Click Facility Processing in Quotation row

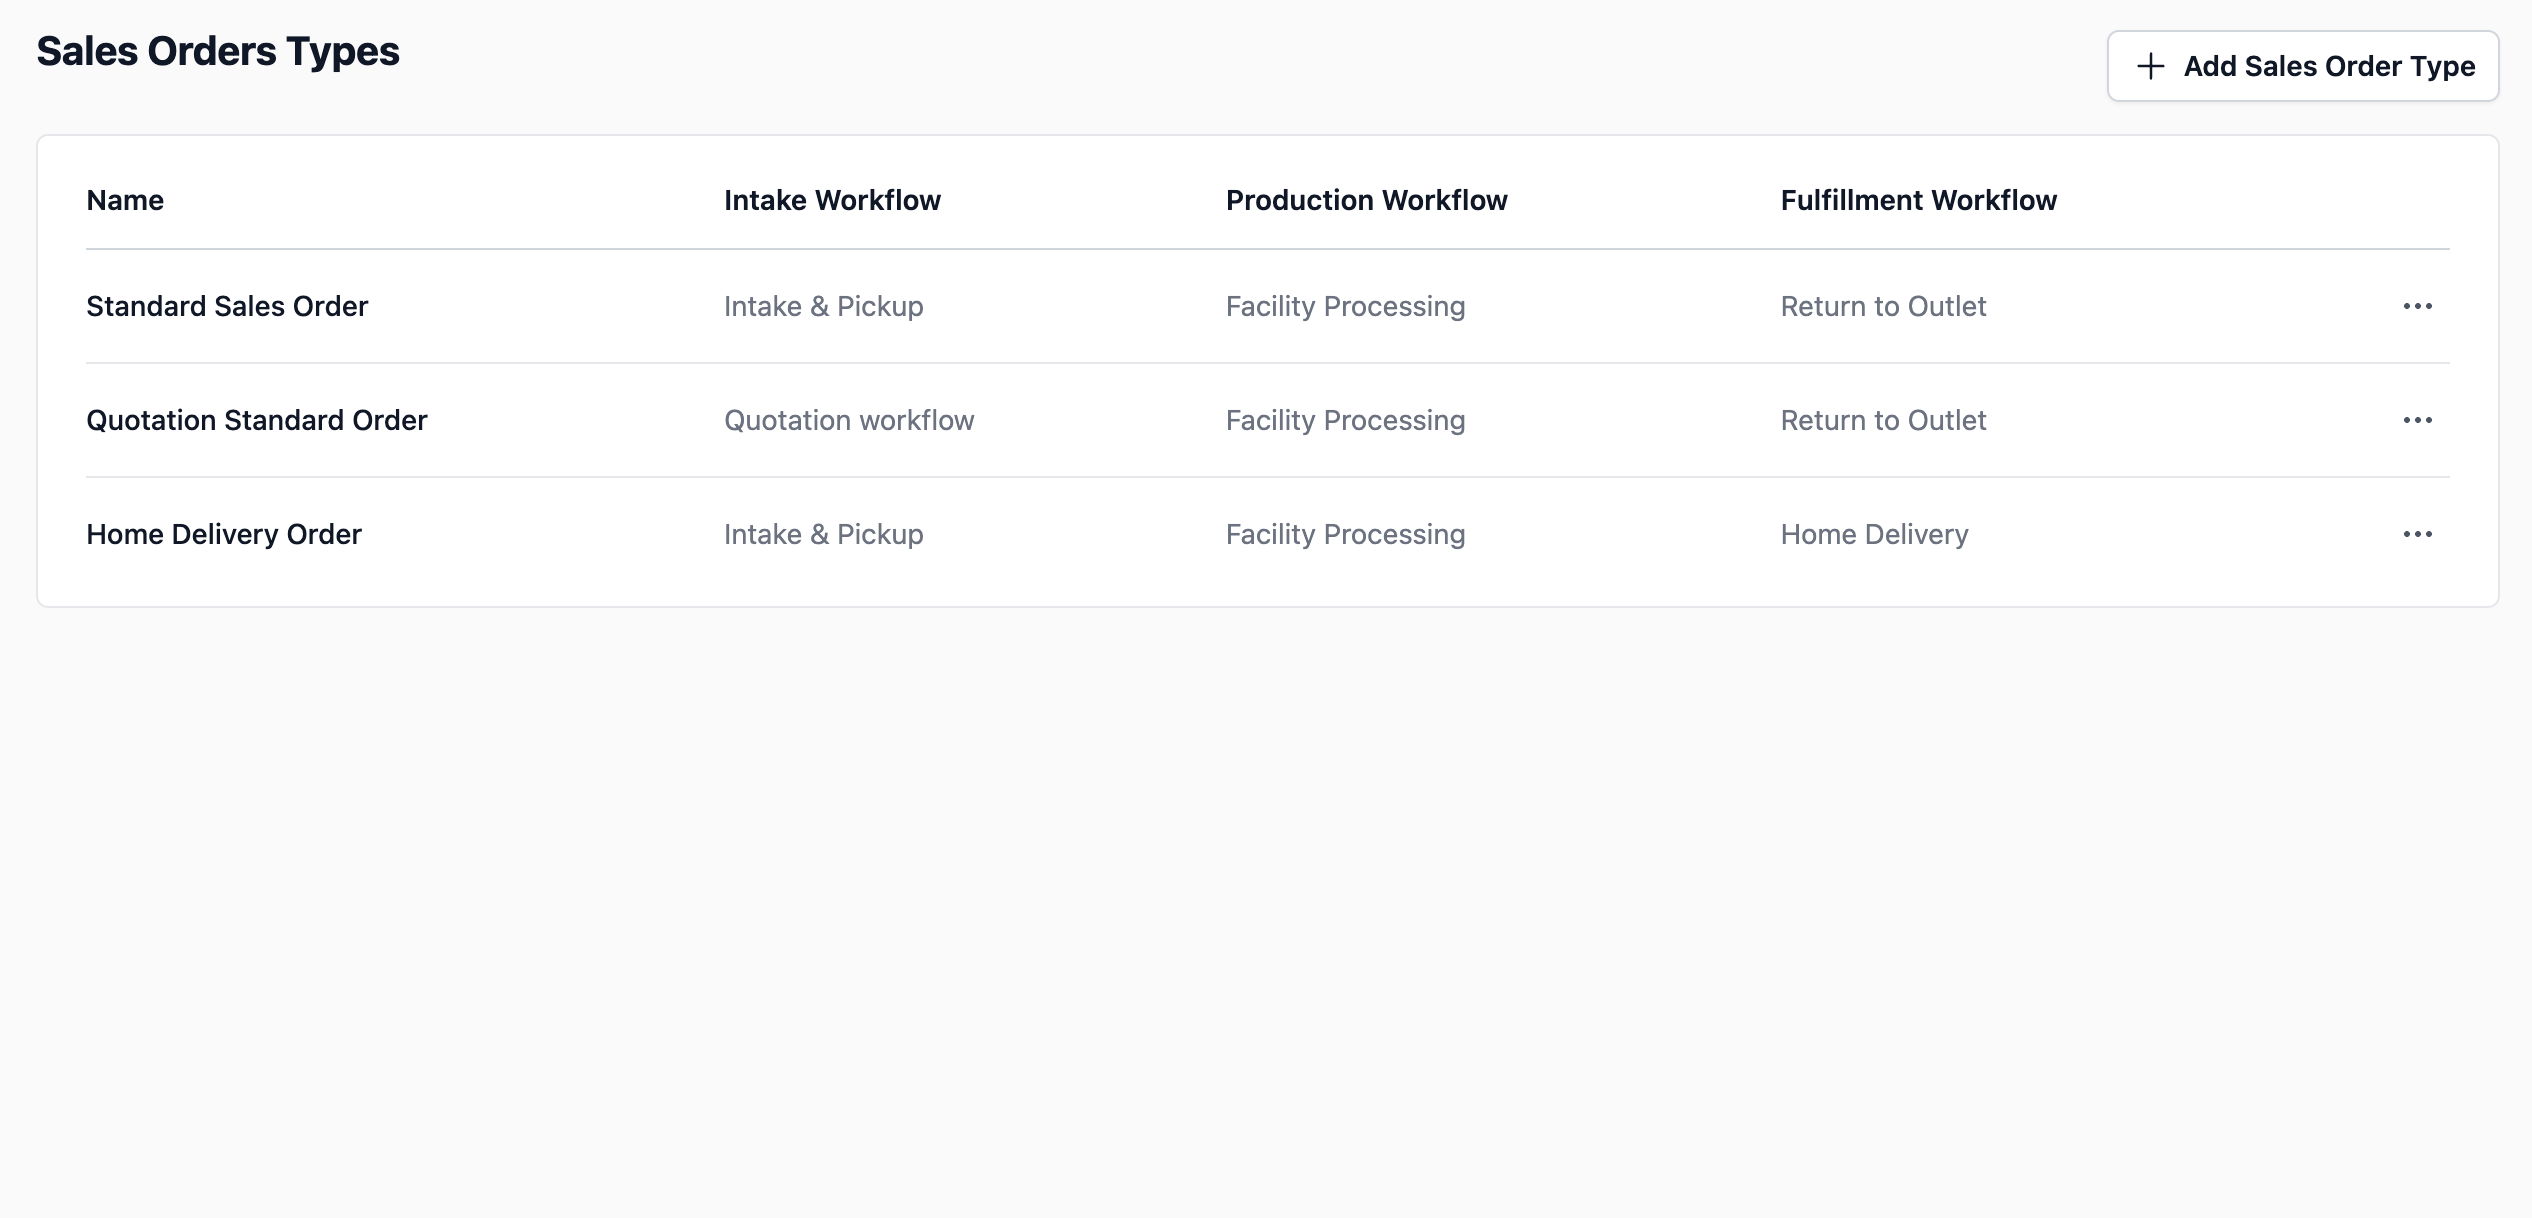click(1345, 420)
